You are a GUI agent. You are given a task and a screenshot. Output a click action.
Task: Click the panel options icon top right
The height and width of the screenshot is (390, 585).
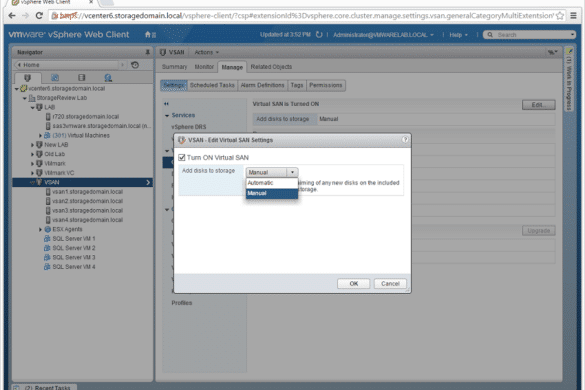click(x=552, y=52)
